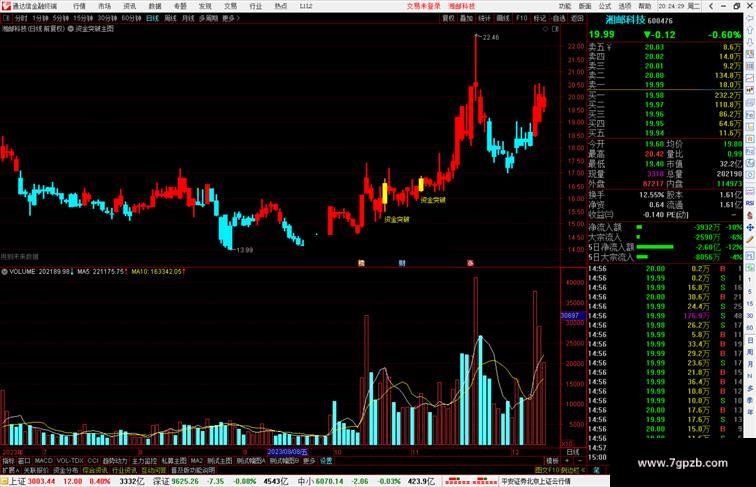Select the 日线 daily period
Image resolution: width=756 pixels, height=487 pixels.
(x=152, y=18)
